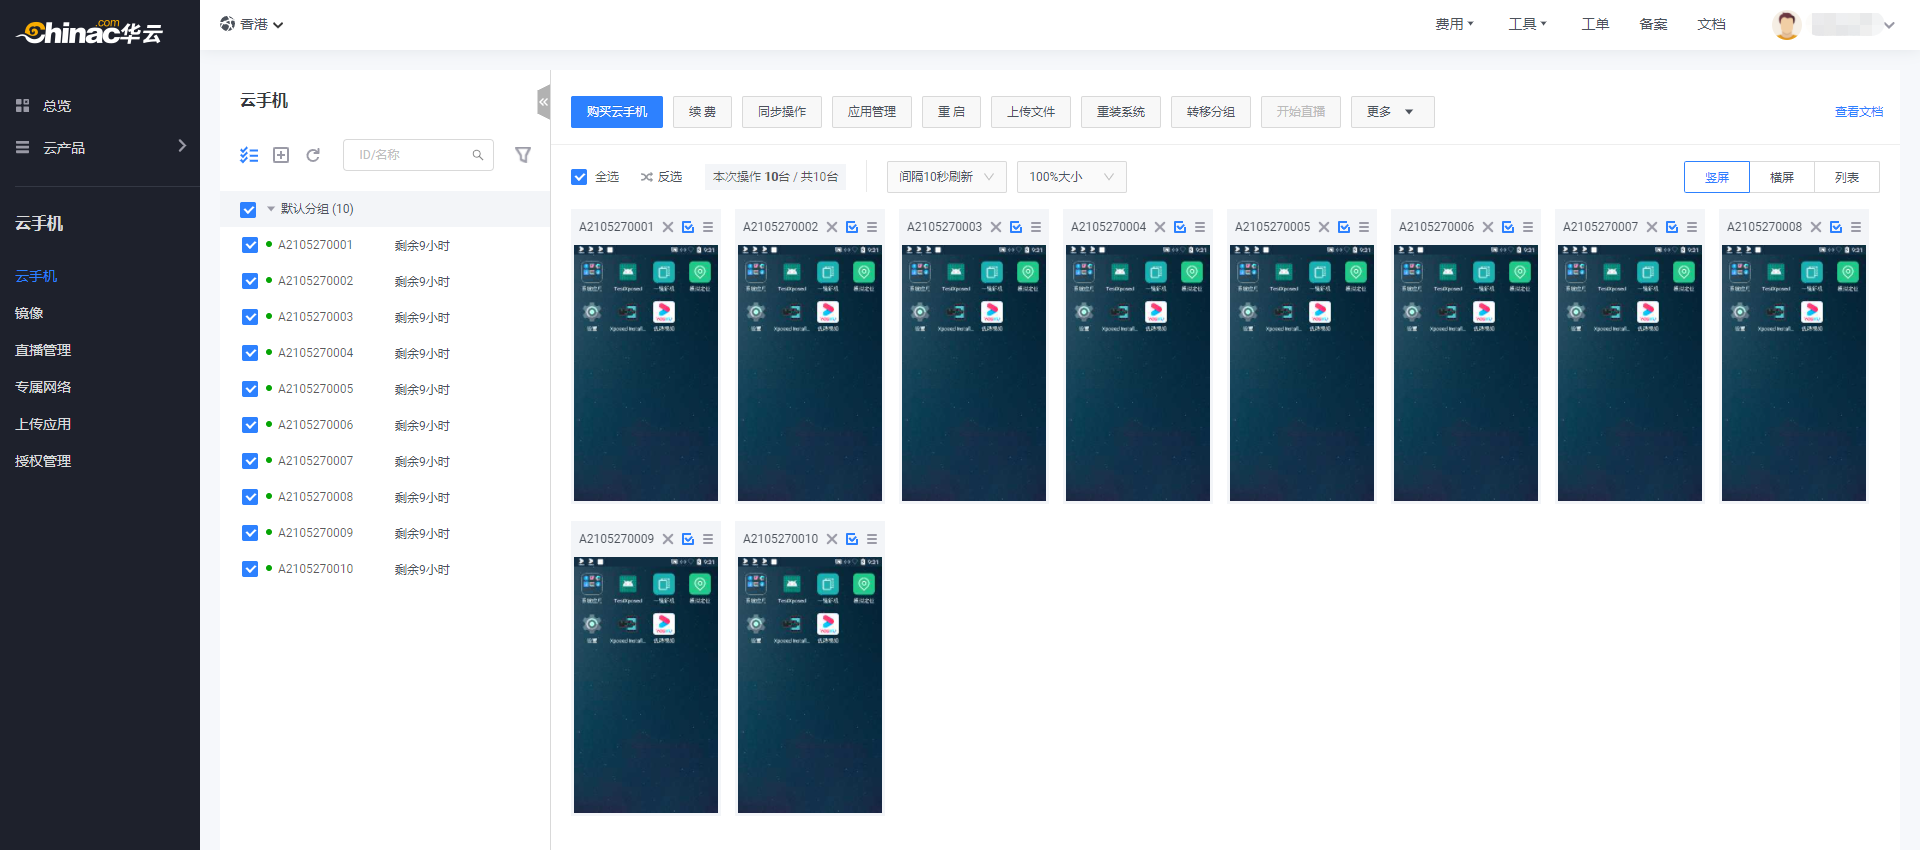Uncheck A2105270007 in the device list
Screen dimensions: 1920x850
click(250, 461)
